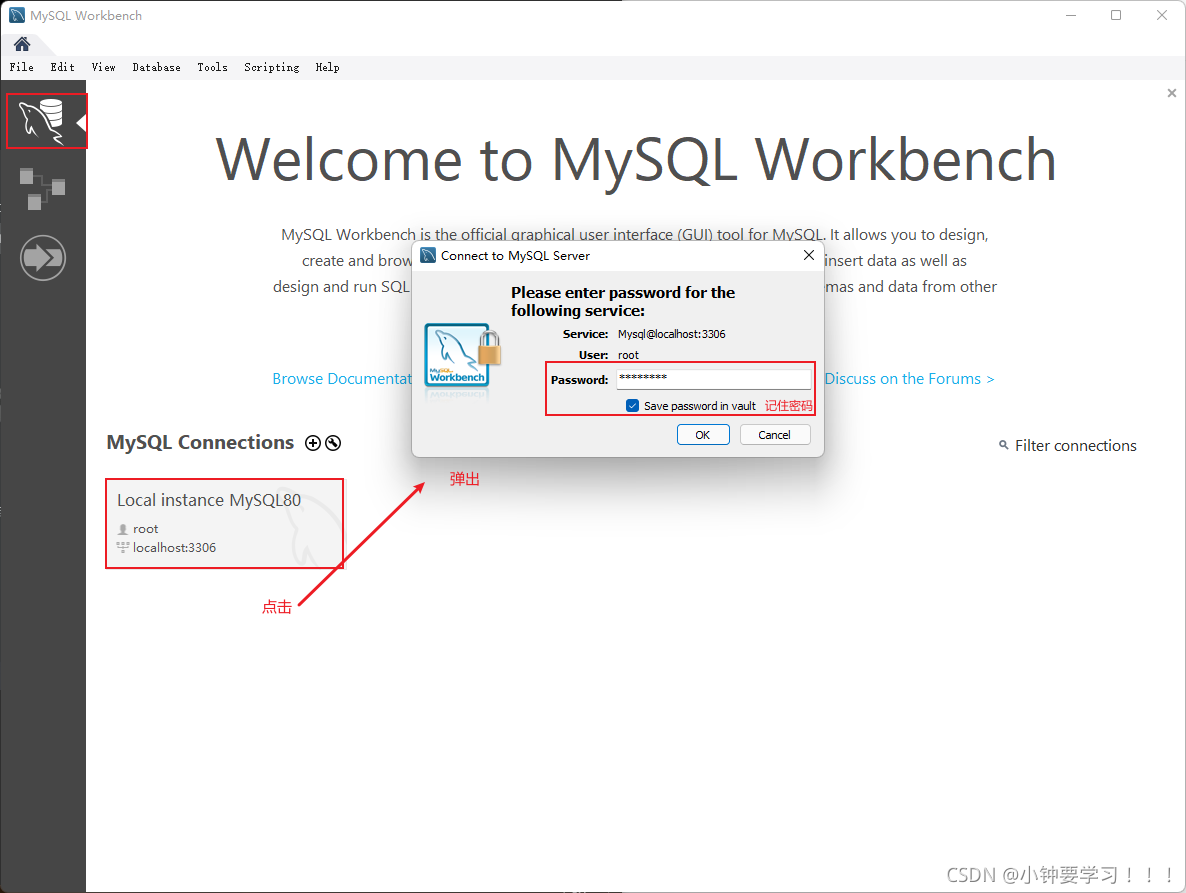1186x893 pixels.
Task: Click the root user text on connection tile
Action: 145,529
